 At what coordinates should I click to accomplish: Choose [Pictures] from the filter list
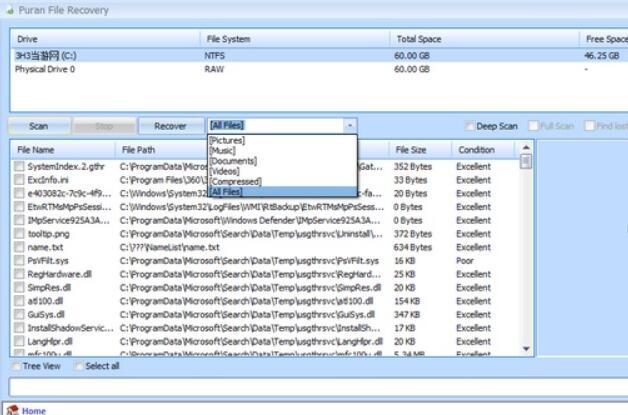[x=227, y=141]
